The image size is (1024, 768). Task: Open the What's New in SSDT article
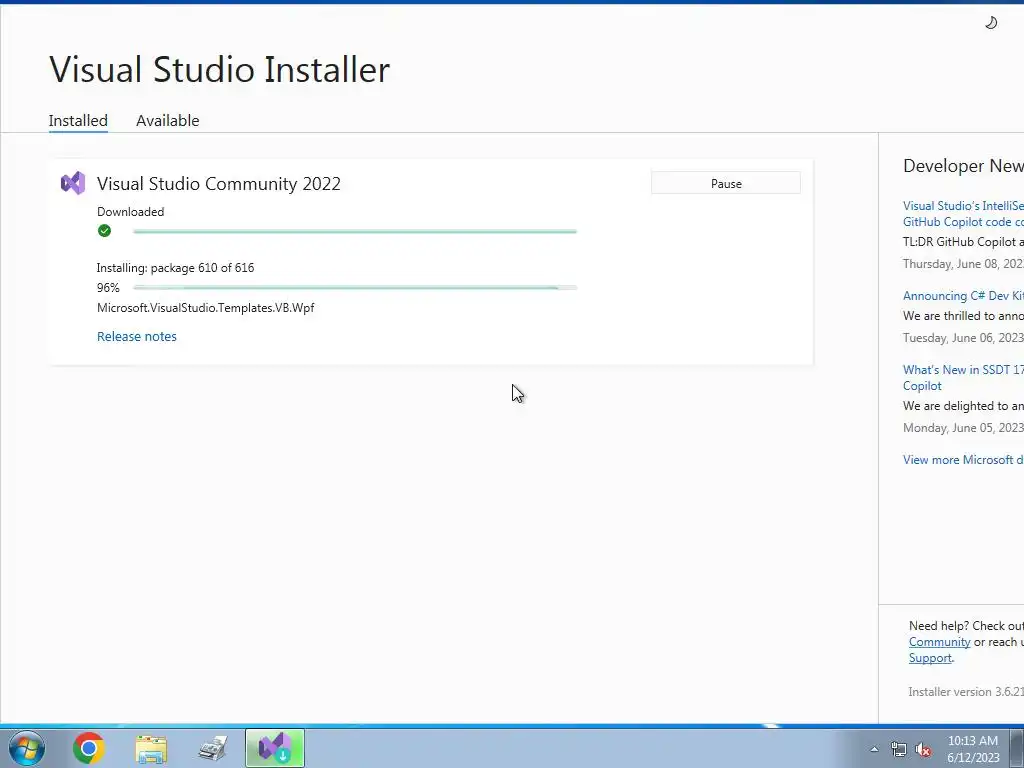point(963,377)
